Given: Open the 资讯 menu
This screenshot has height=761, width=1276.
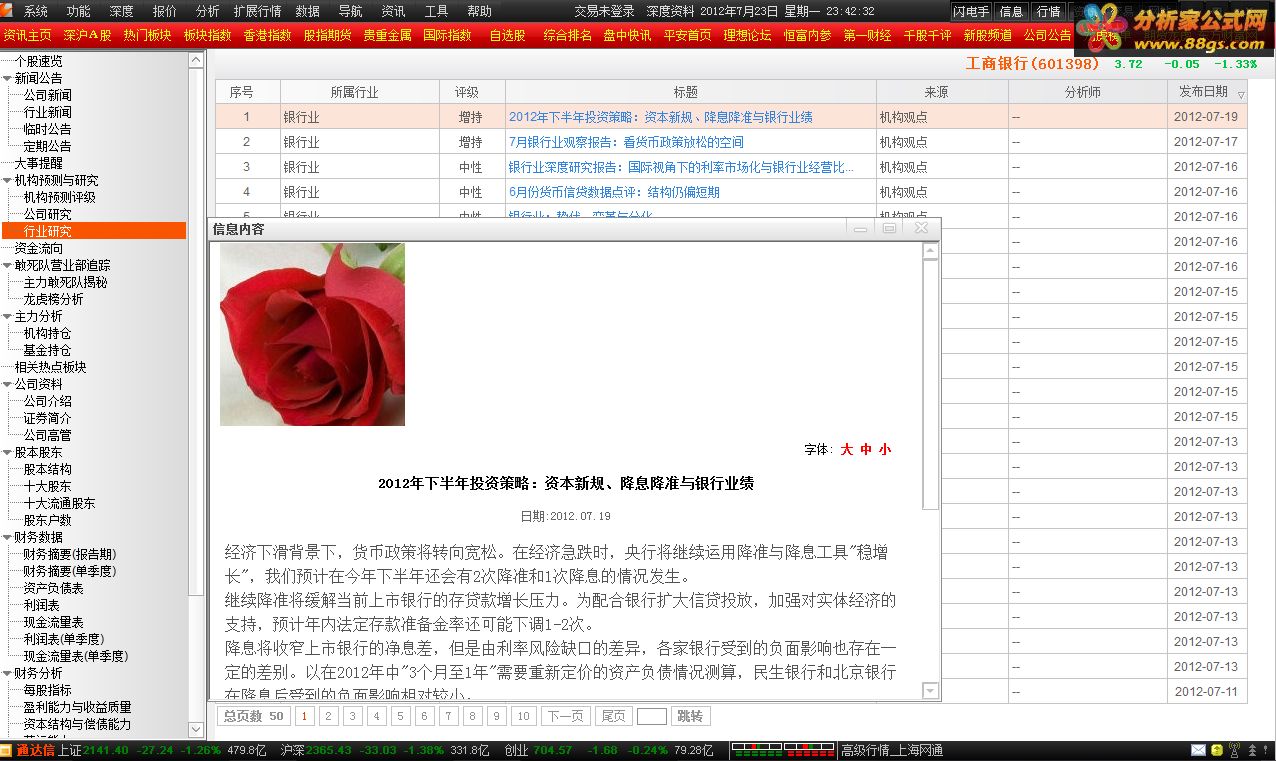Looking at the screenshot, I should [x=393, y=11].
